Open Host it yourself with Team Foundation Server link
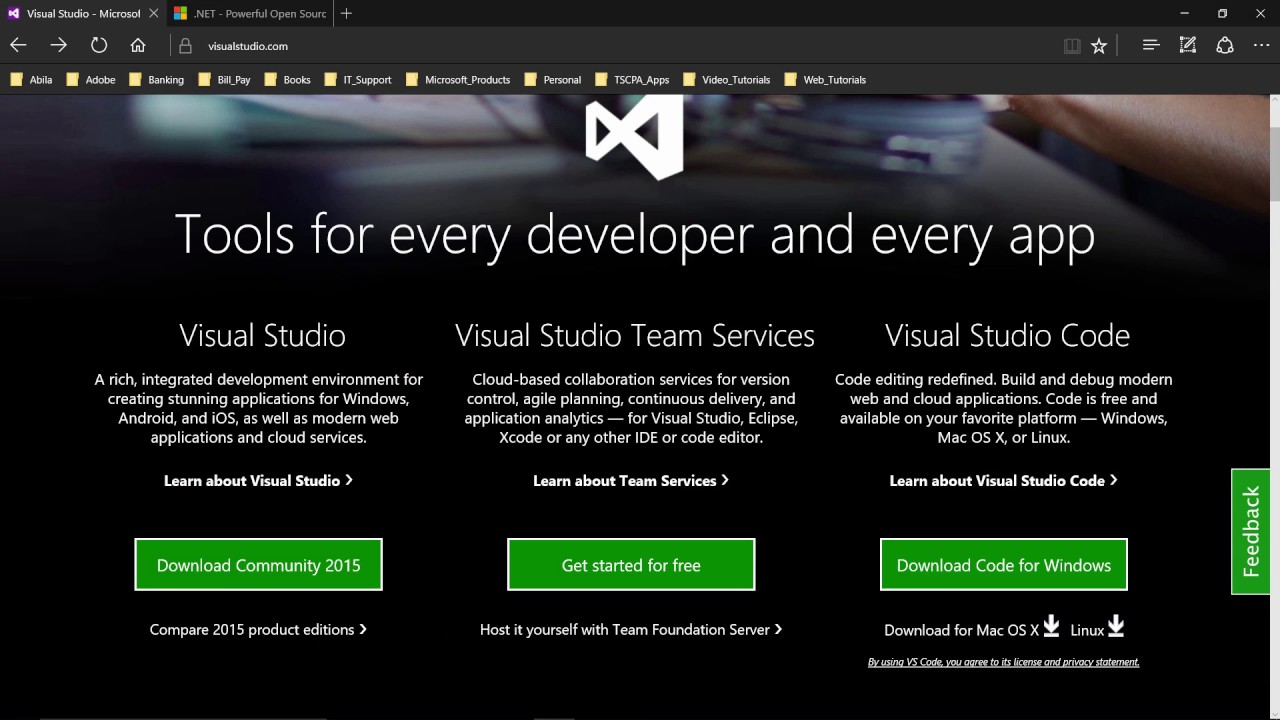This screenshot has width=1280, height=720. point(631,629)
